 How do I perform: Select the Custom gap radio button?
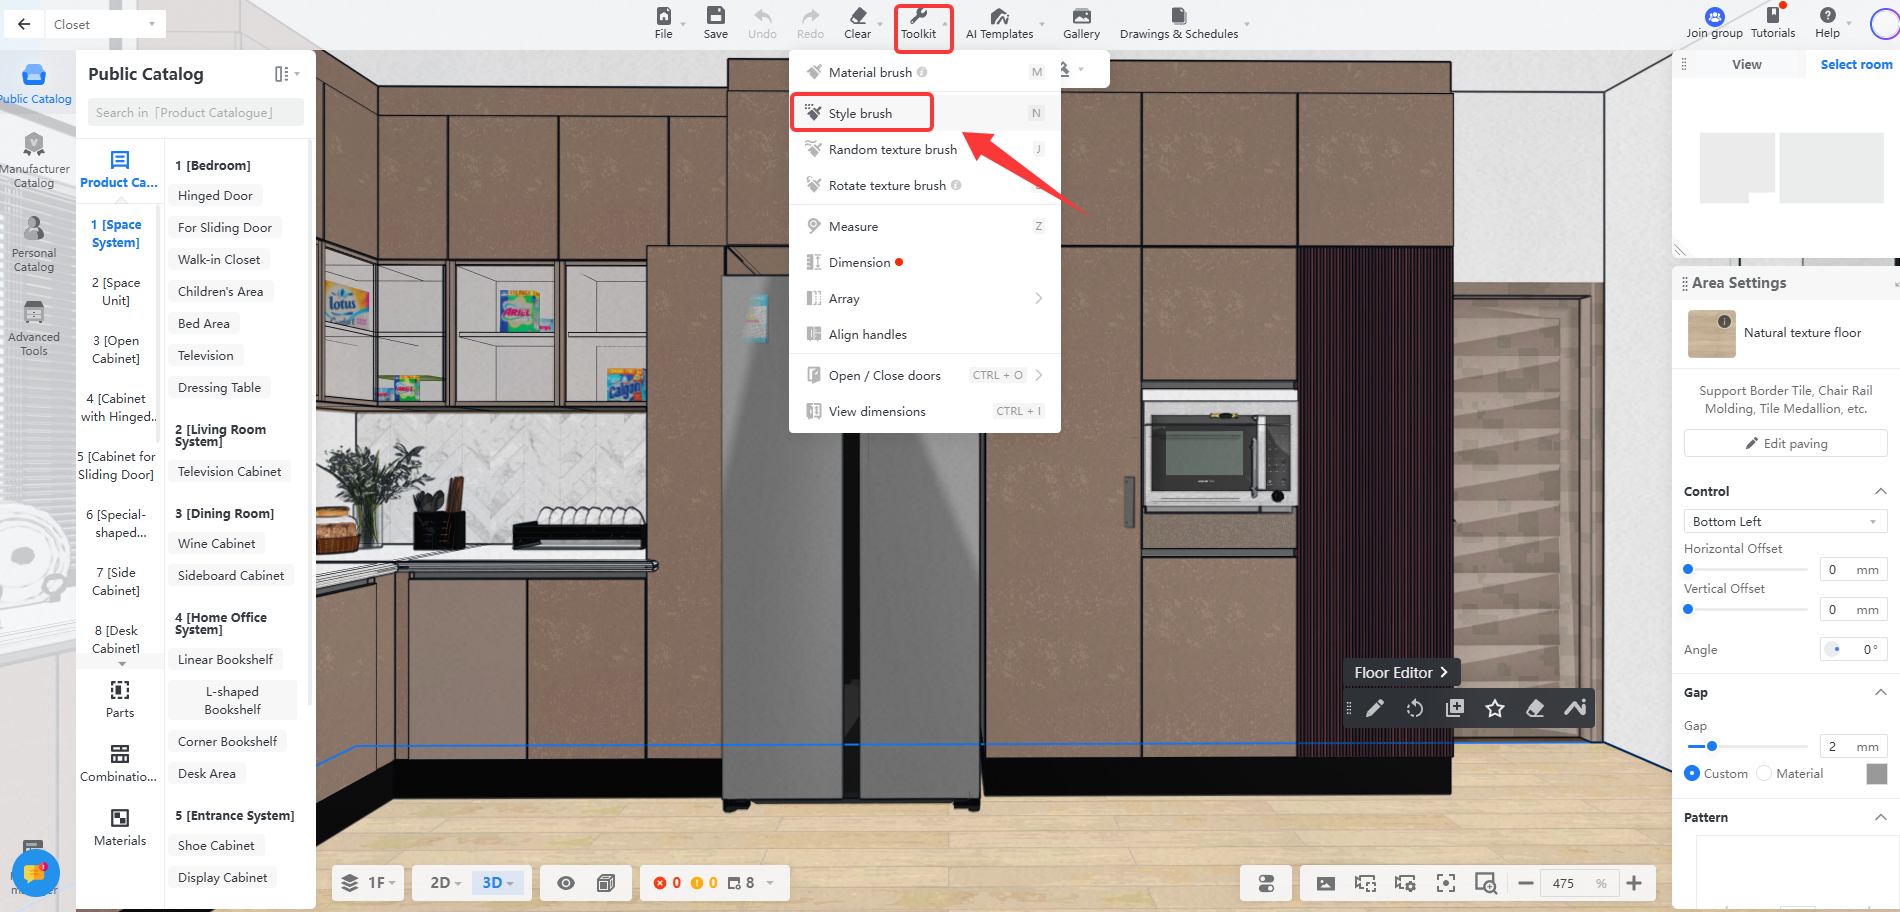pos(1692,774)
